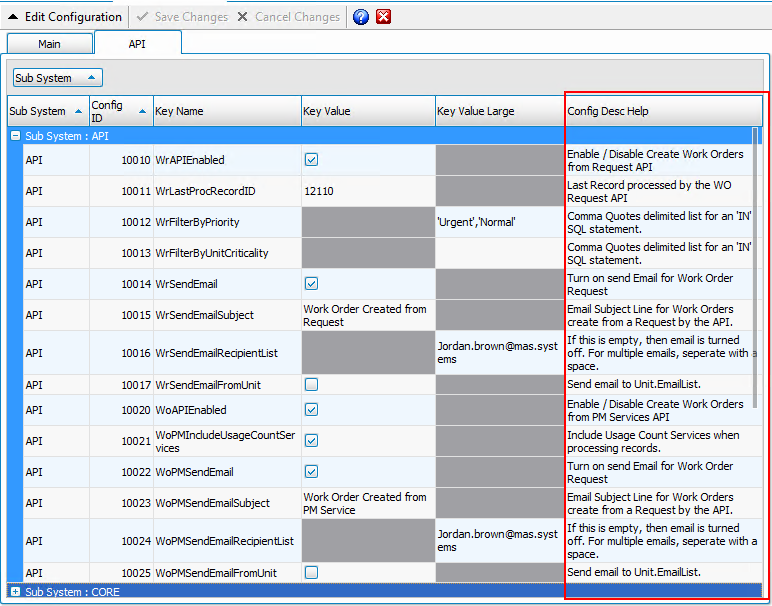The image size is (772, 606).
Task: Click 'Include Usage Count Services' description cell
Action: [x=664, y=441]
